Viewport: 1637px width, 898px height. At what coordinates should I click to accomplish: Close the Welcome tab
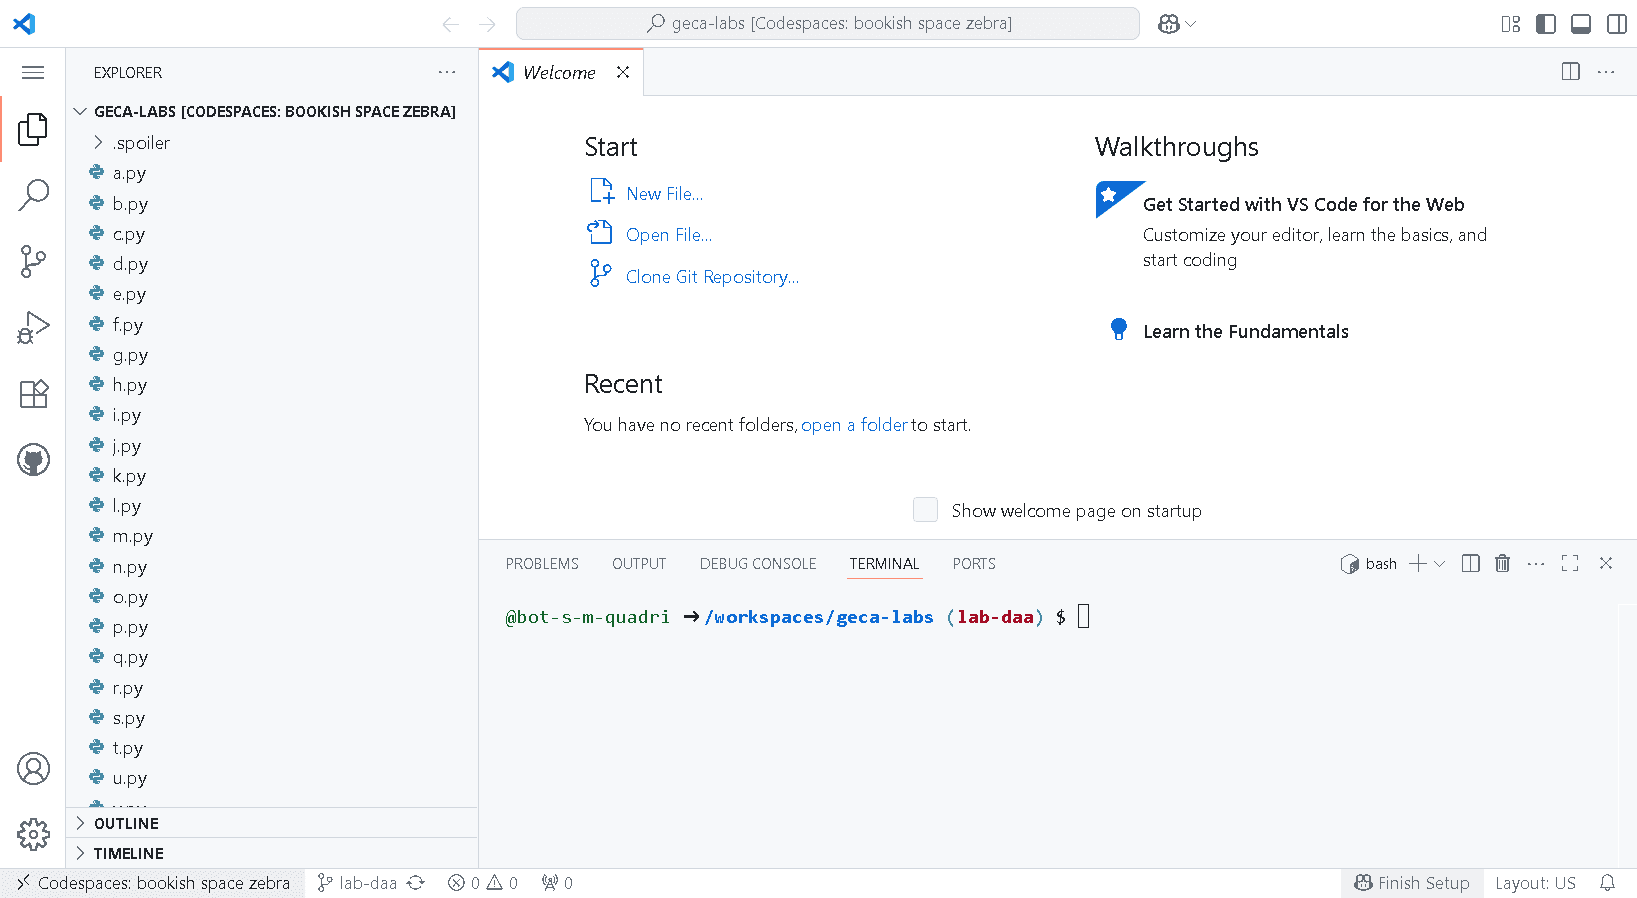(x=623, y=72)
